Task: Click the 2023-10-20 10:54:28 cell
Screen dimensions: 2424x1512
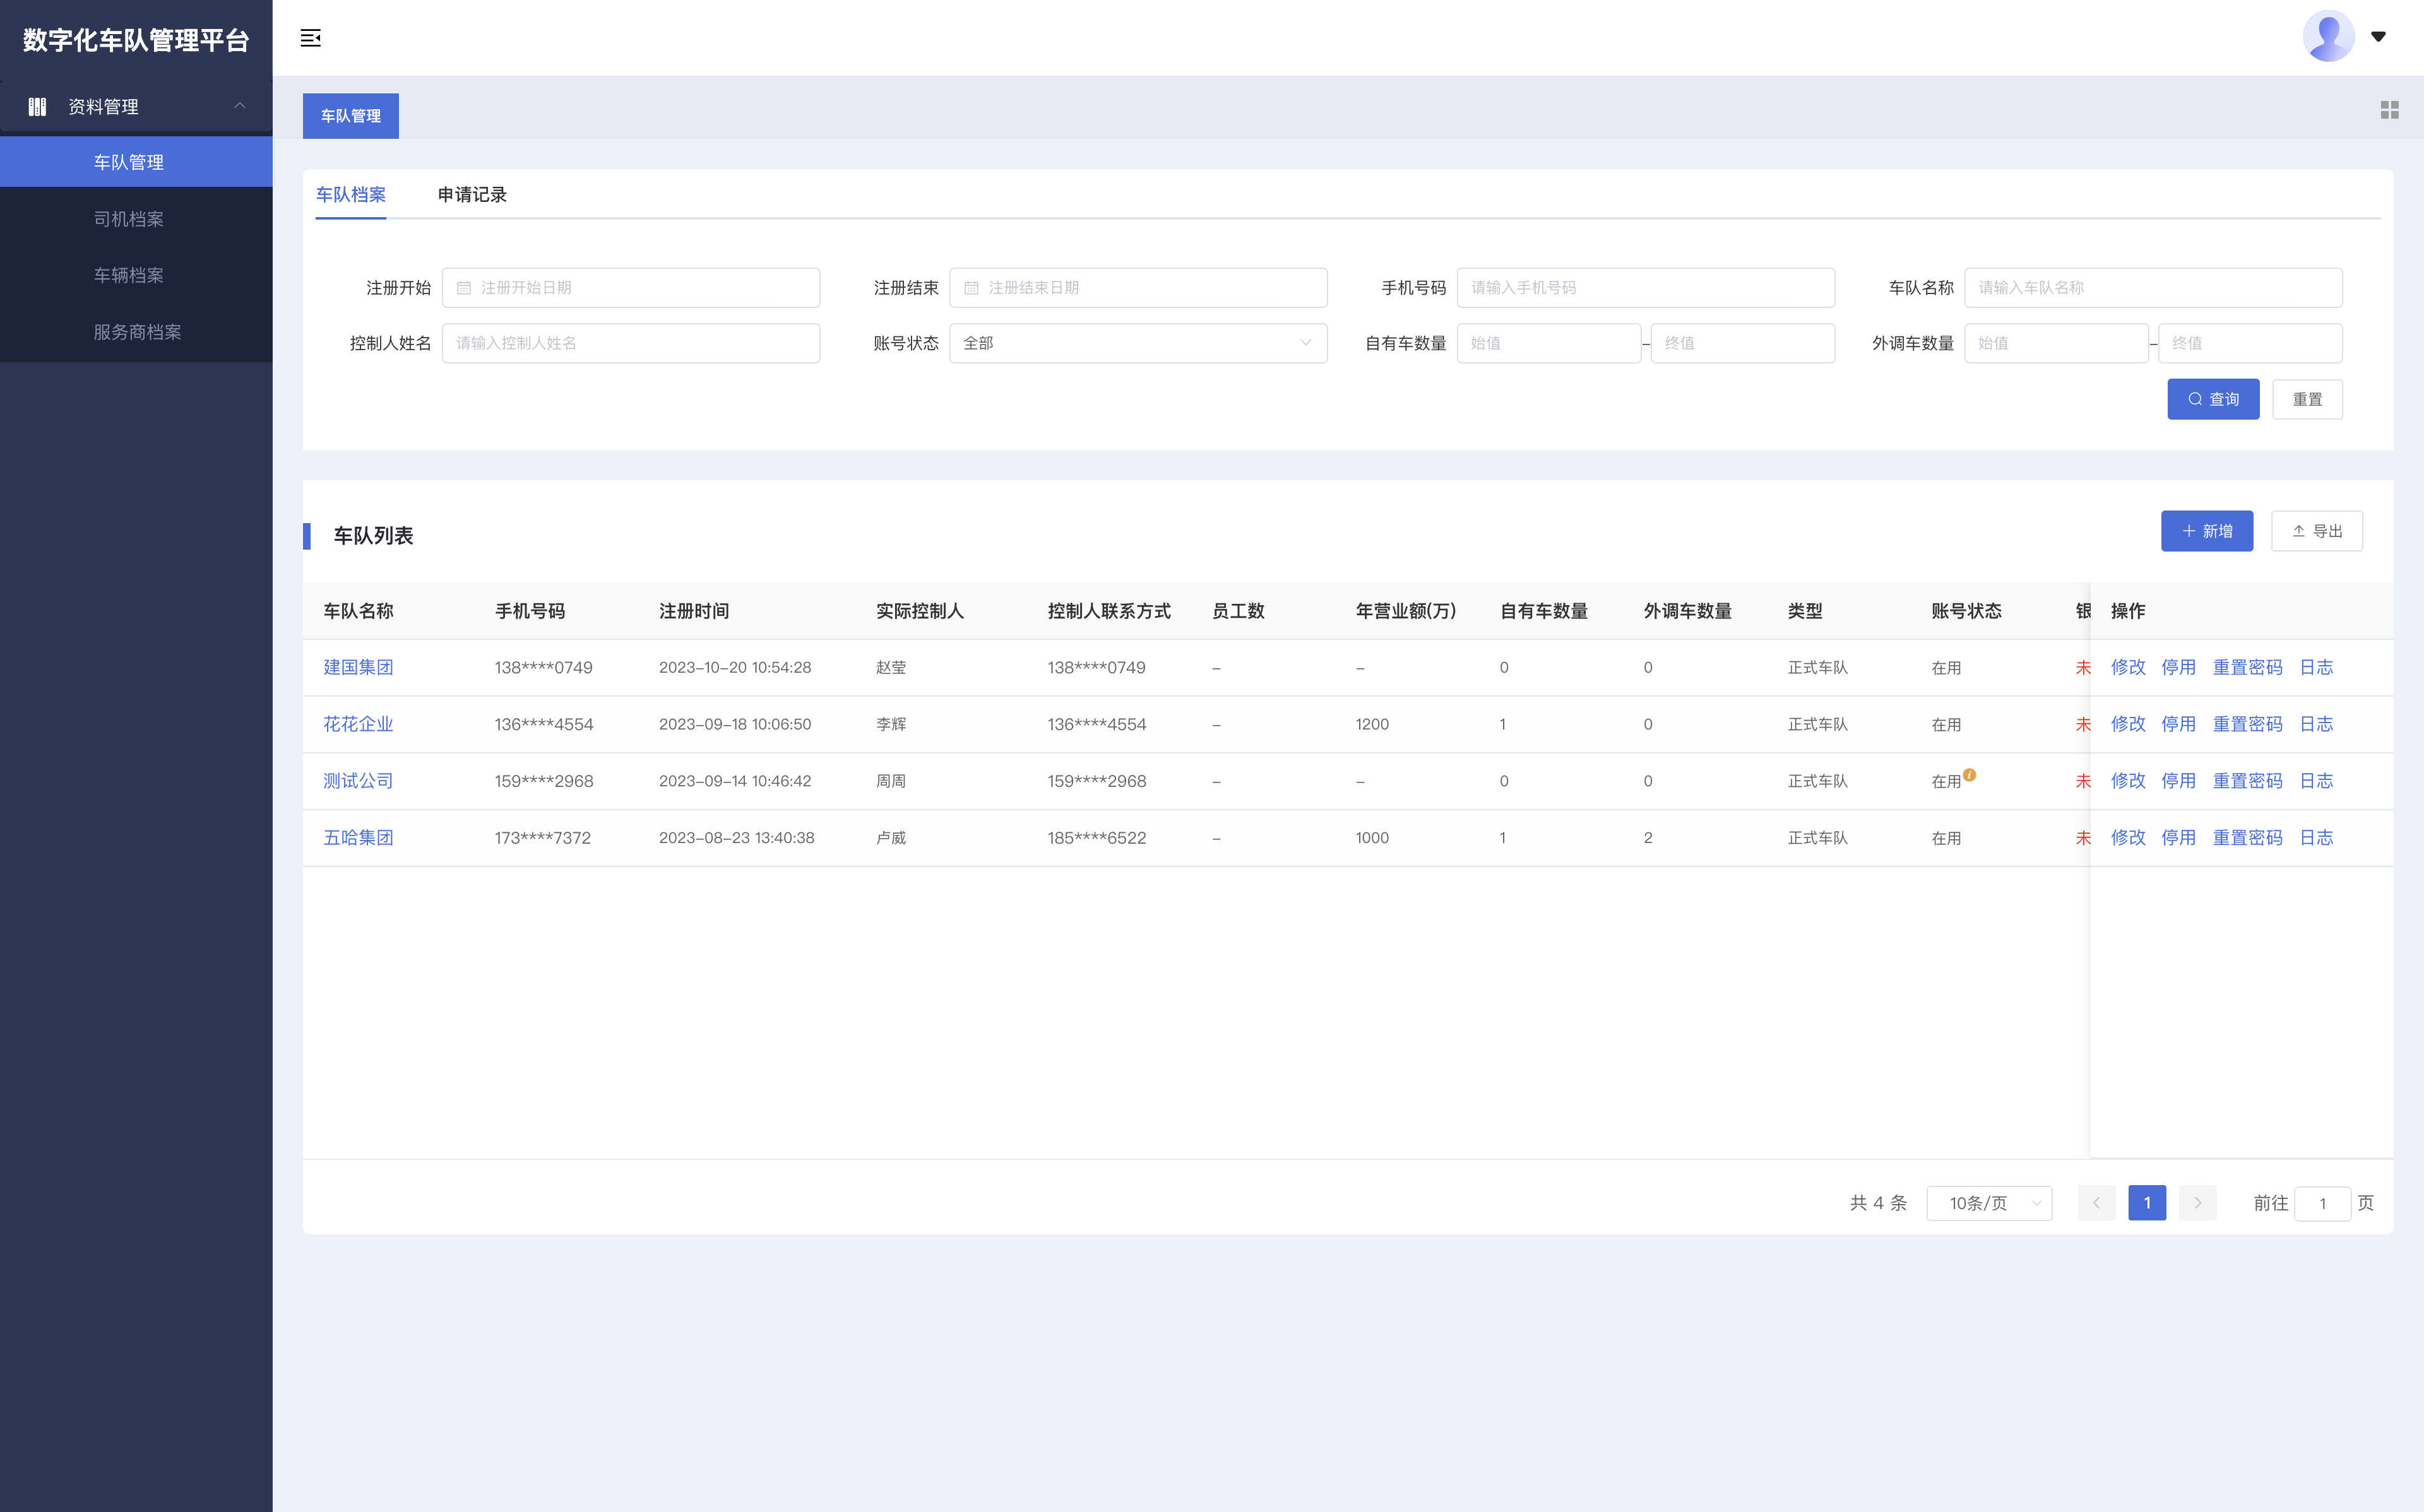Action: click(735, 667)
